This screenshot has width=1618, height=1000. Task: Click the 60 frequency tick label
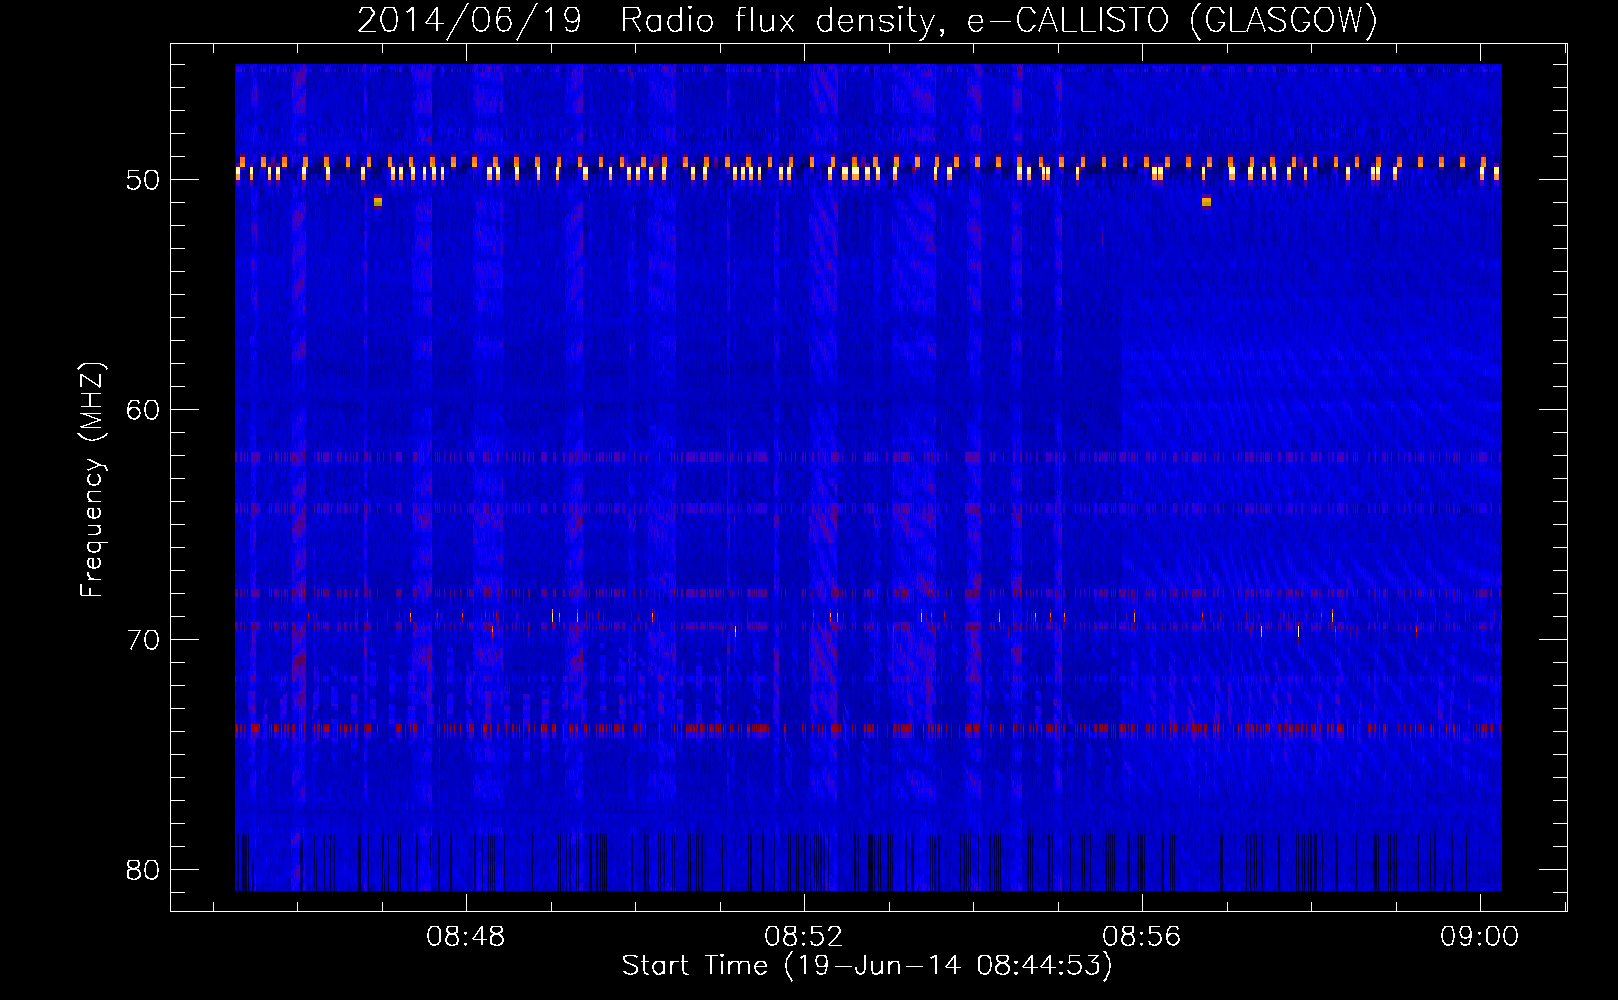[143, 410]
